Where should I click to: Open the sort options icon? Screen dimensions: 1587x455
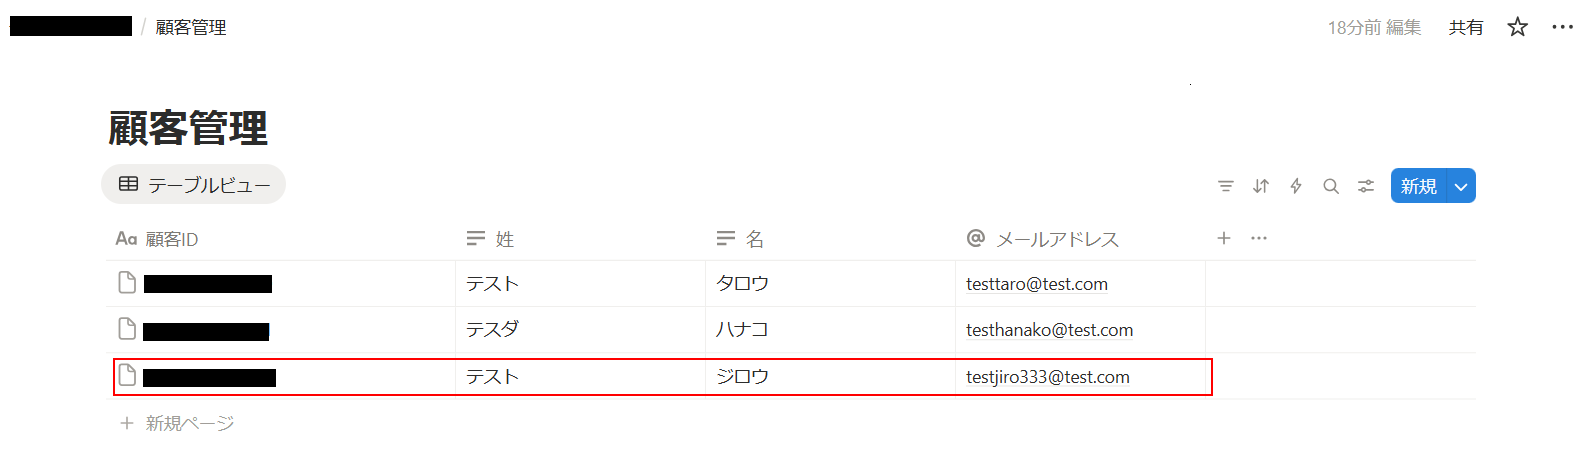coord(1261,186)
